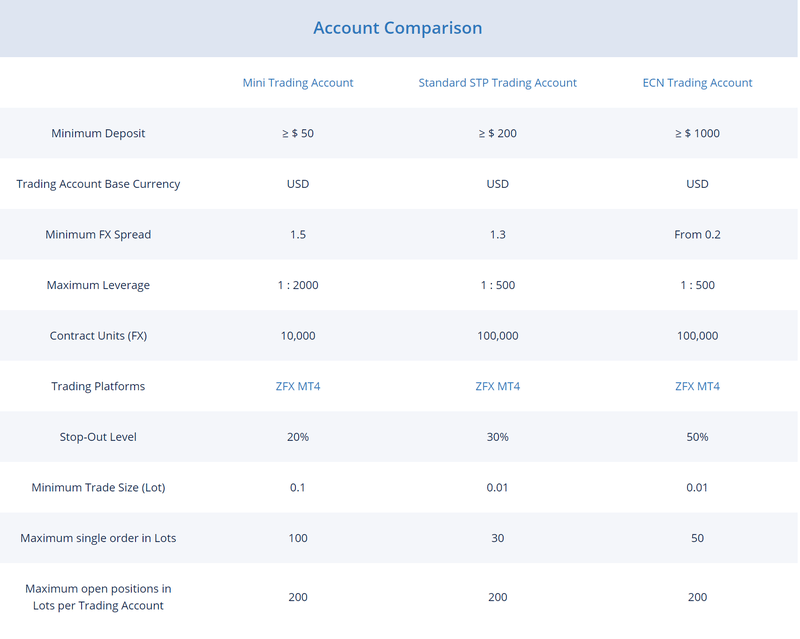Click the ≥ $ 1000 minimum deposit value
Screen dimensions: 800x639
point(697,134)
